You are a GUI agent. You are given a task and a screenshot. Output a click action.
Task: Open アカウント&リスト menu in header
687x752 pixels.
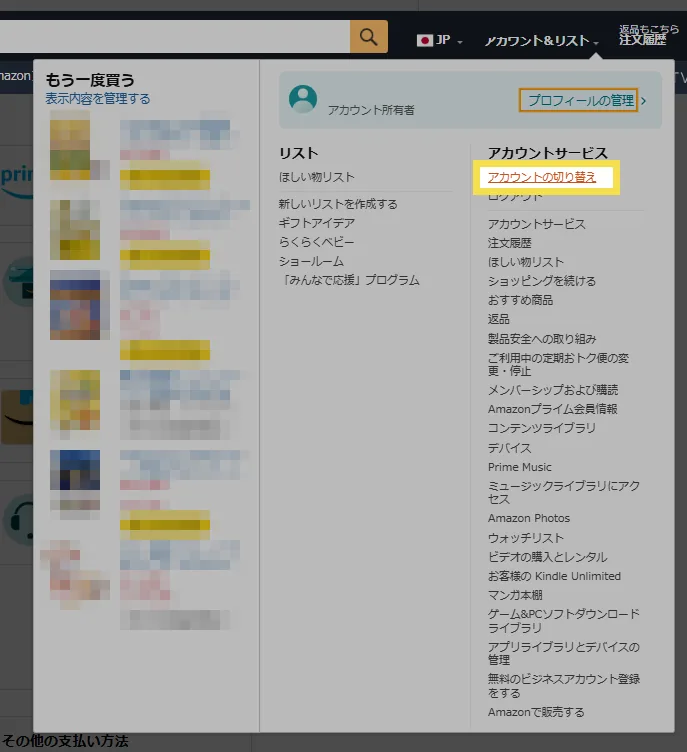click(x=541, y=41)
